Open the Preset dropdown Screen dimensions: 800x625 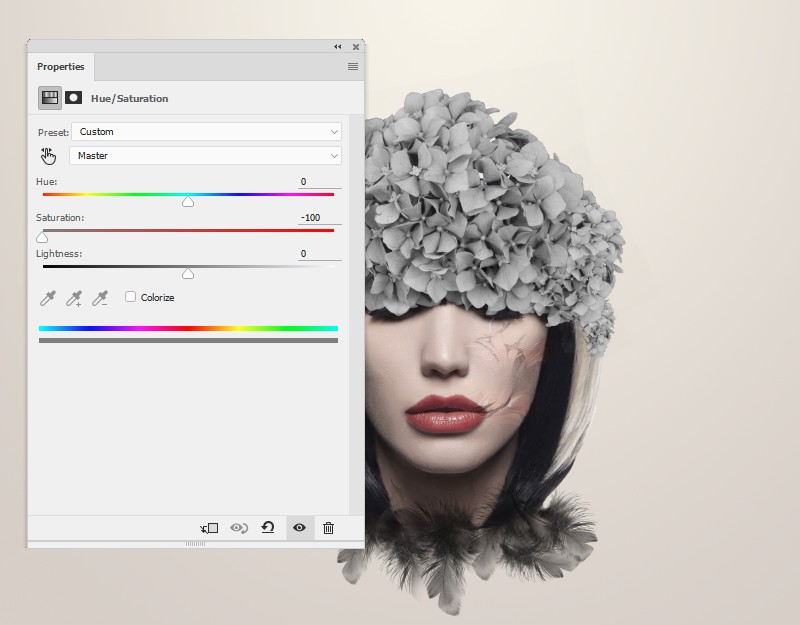tap(206, 132)
